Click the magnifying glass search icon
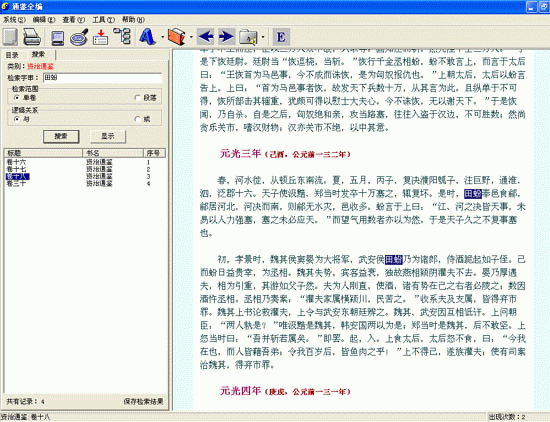Screen dimensions: 550x422 tap(79, 37)
